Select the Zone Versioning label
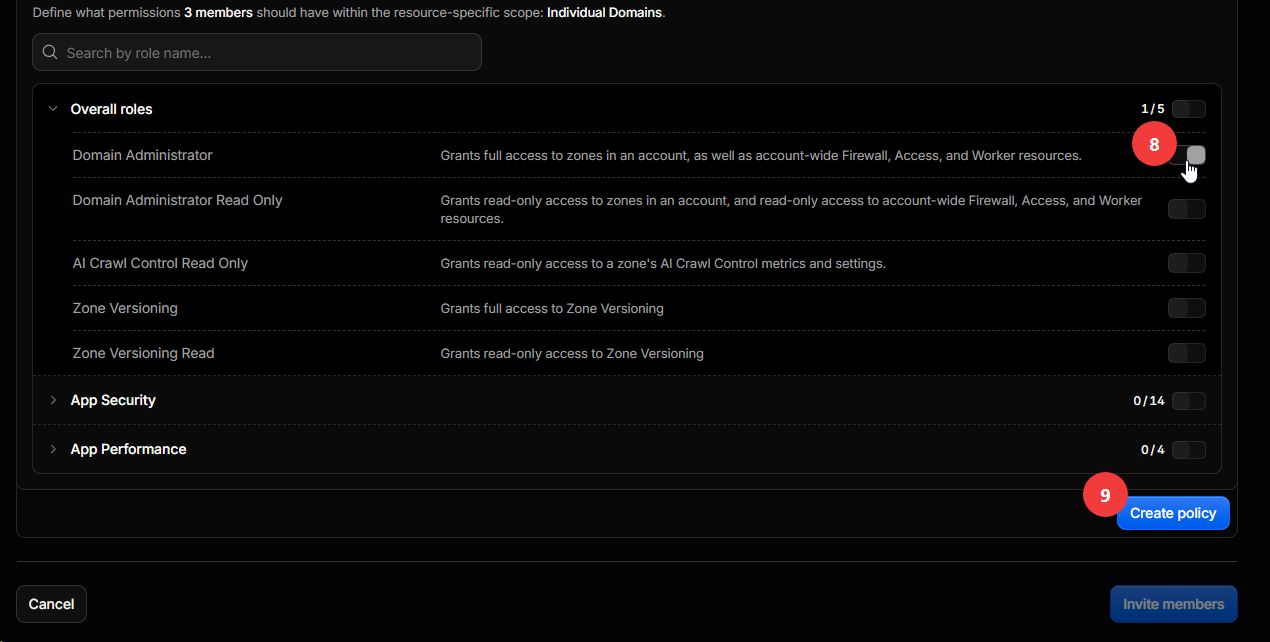1270x642 pixels. (125, 308)
